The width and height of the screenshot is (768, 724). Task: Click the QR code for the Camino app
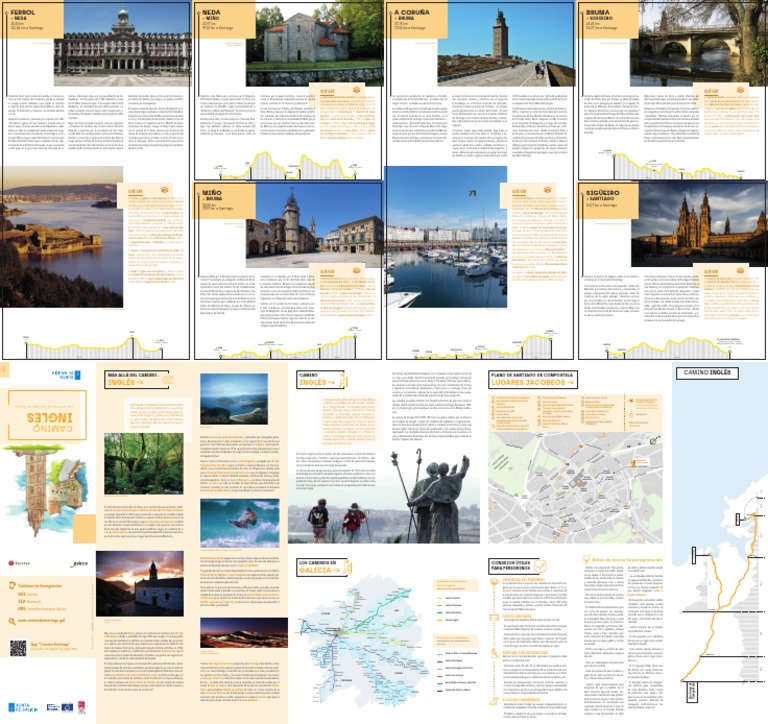(x=18, y=648)
